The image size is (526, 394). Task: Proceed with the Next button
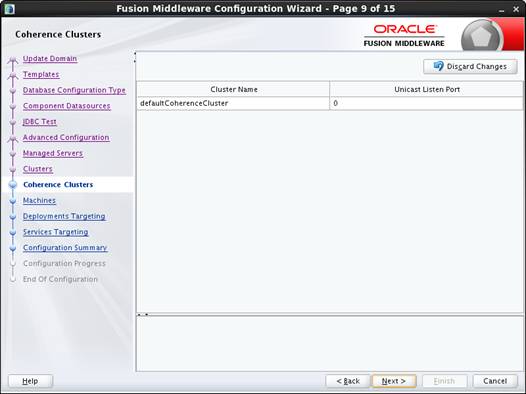pyautogui.click(x=394, y=381)
